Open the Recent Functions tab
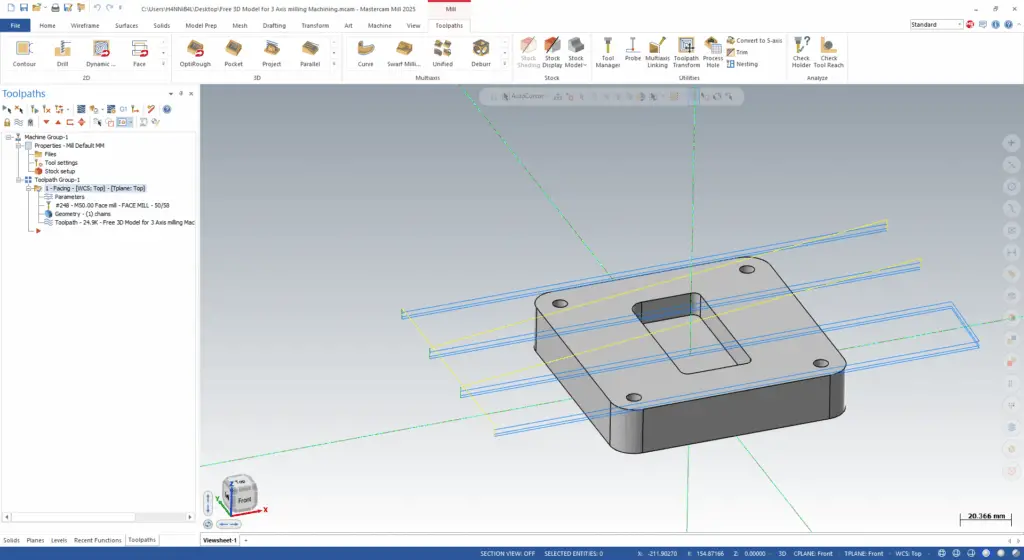The width and height of the screenshot is (1024, 560). tap(97, 540)
